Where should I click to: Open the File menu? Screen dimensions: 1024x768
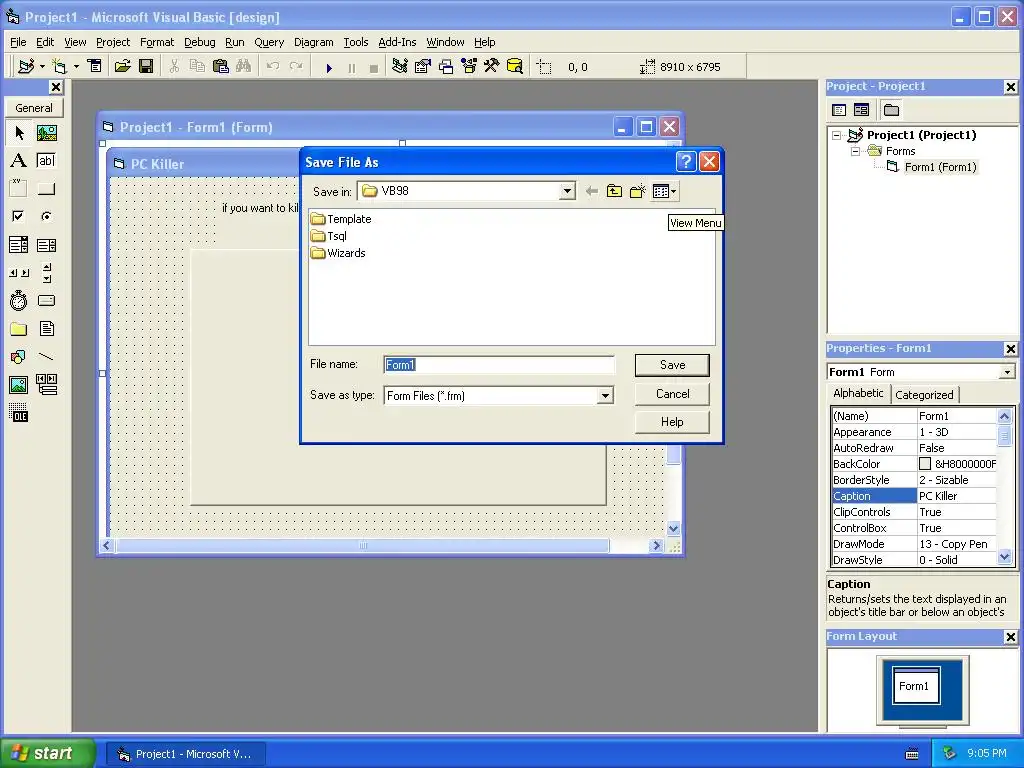coord(18,42)
